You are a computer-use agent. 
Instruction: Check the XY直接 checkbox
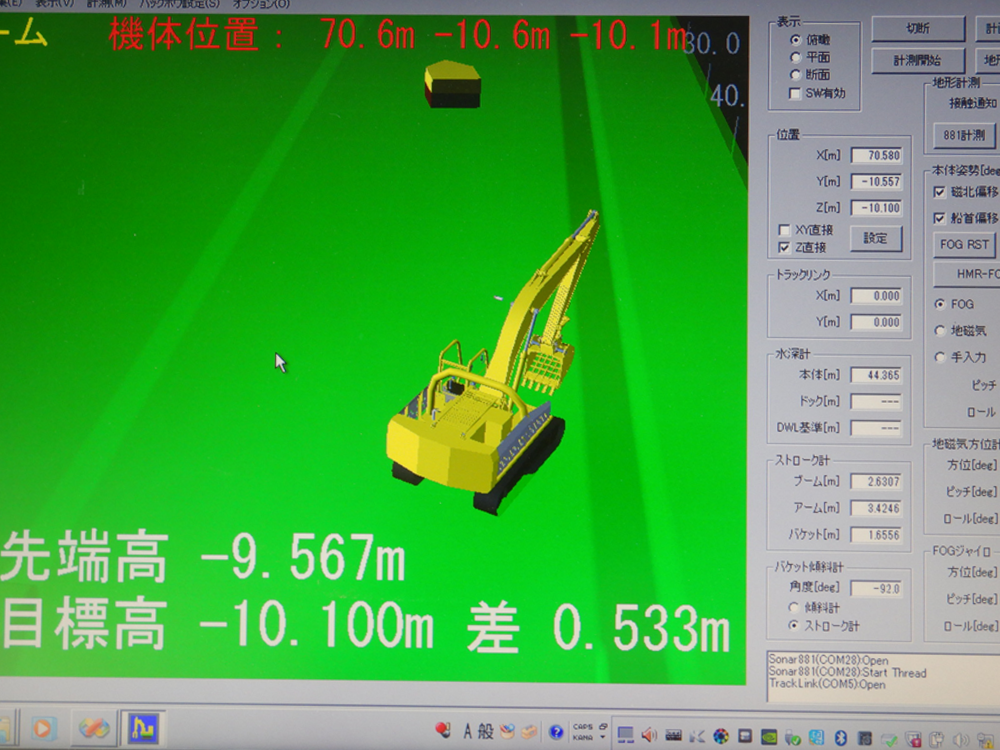pos(786,229)
